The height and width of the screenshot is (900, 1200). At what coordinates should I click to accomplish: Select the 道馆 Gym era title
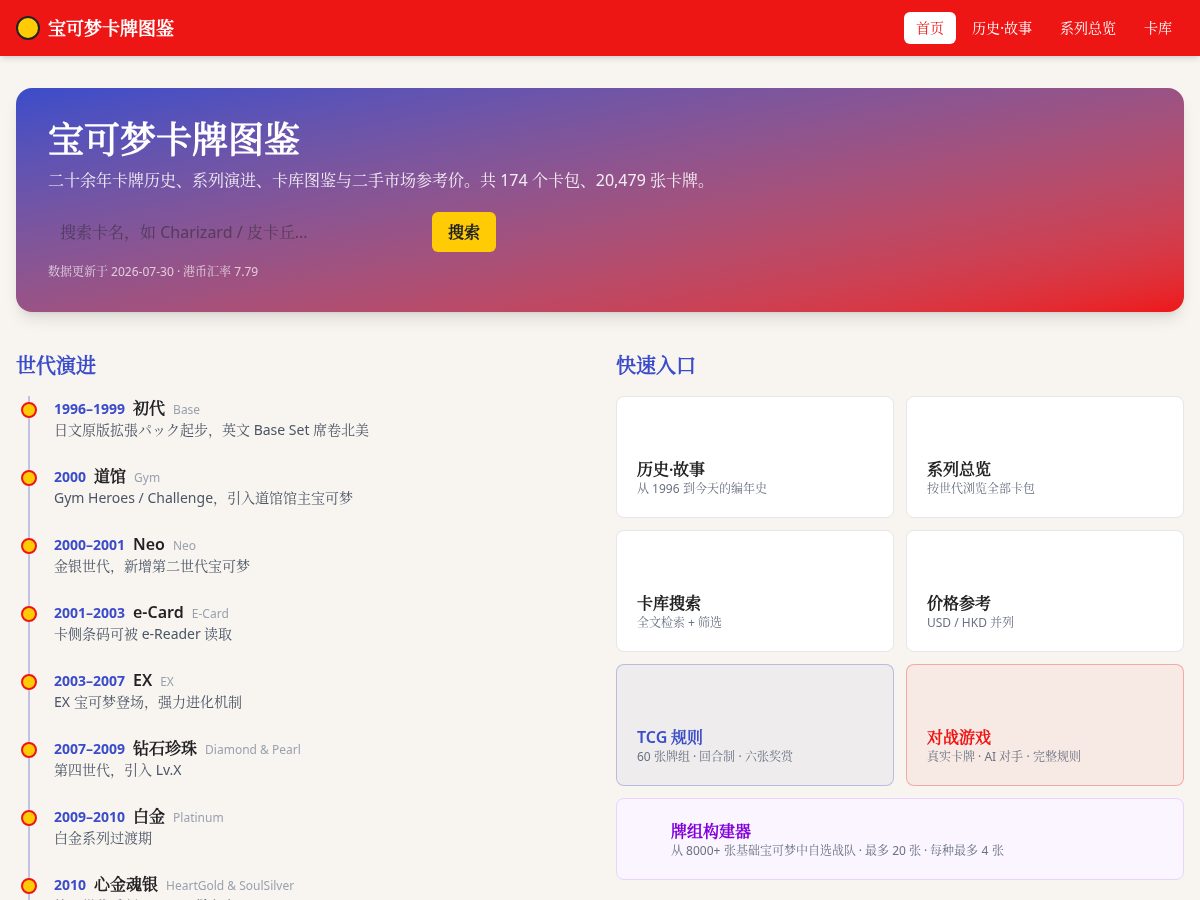tap(110, 476)
